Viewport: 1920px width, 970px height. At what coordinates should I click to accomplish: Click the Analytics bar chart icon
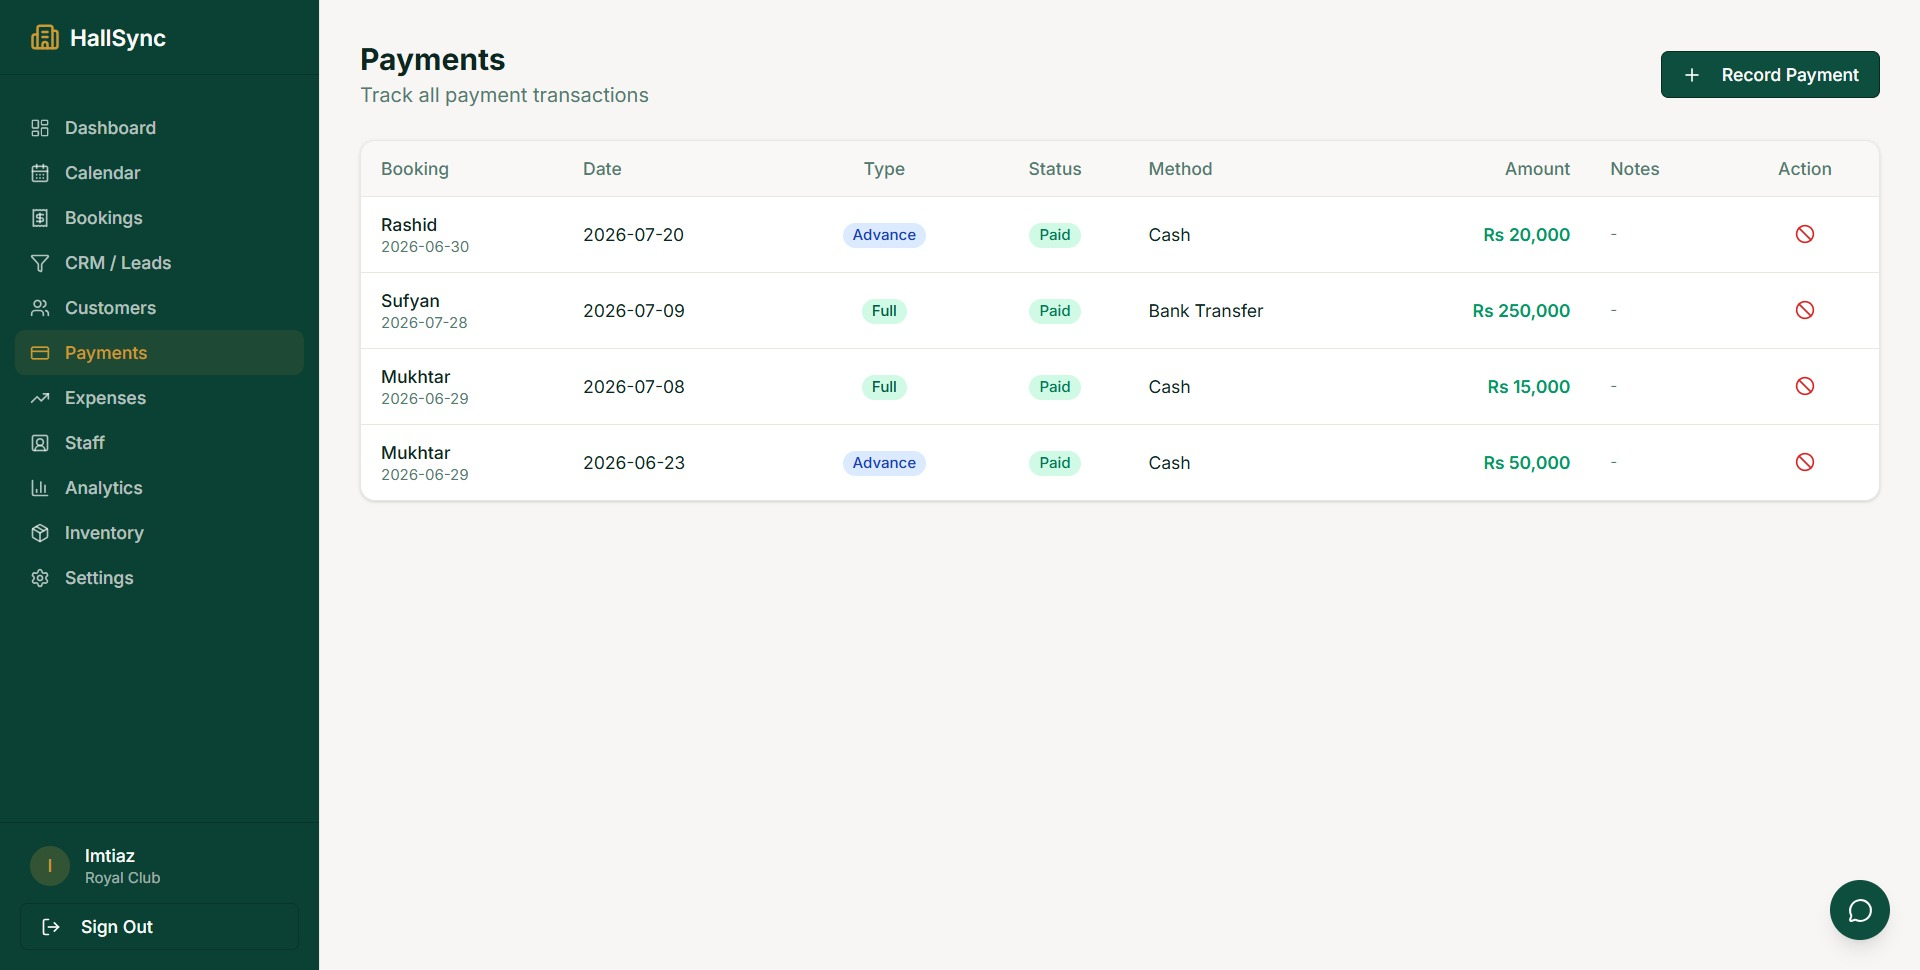tap(40, 488)
